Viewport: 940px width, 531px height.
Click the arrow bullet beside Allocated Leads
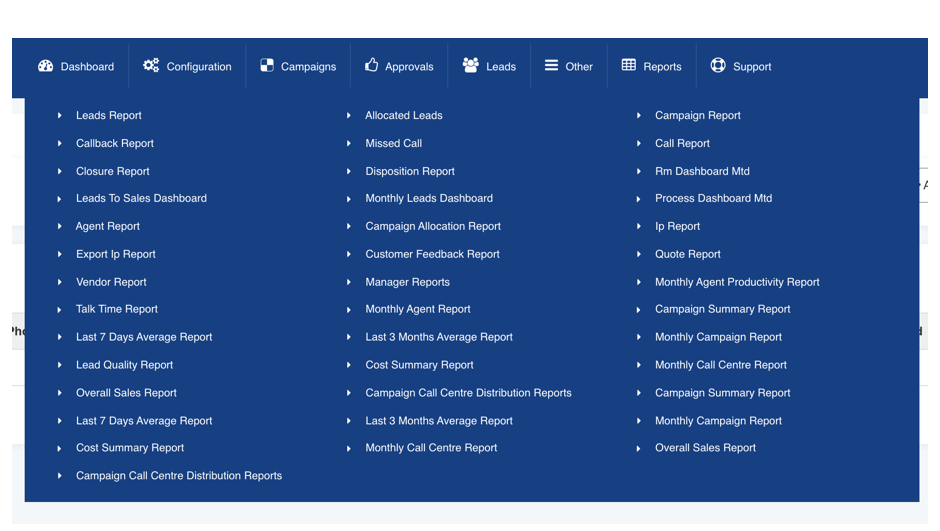(349, 116)
